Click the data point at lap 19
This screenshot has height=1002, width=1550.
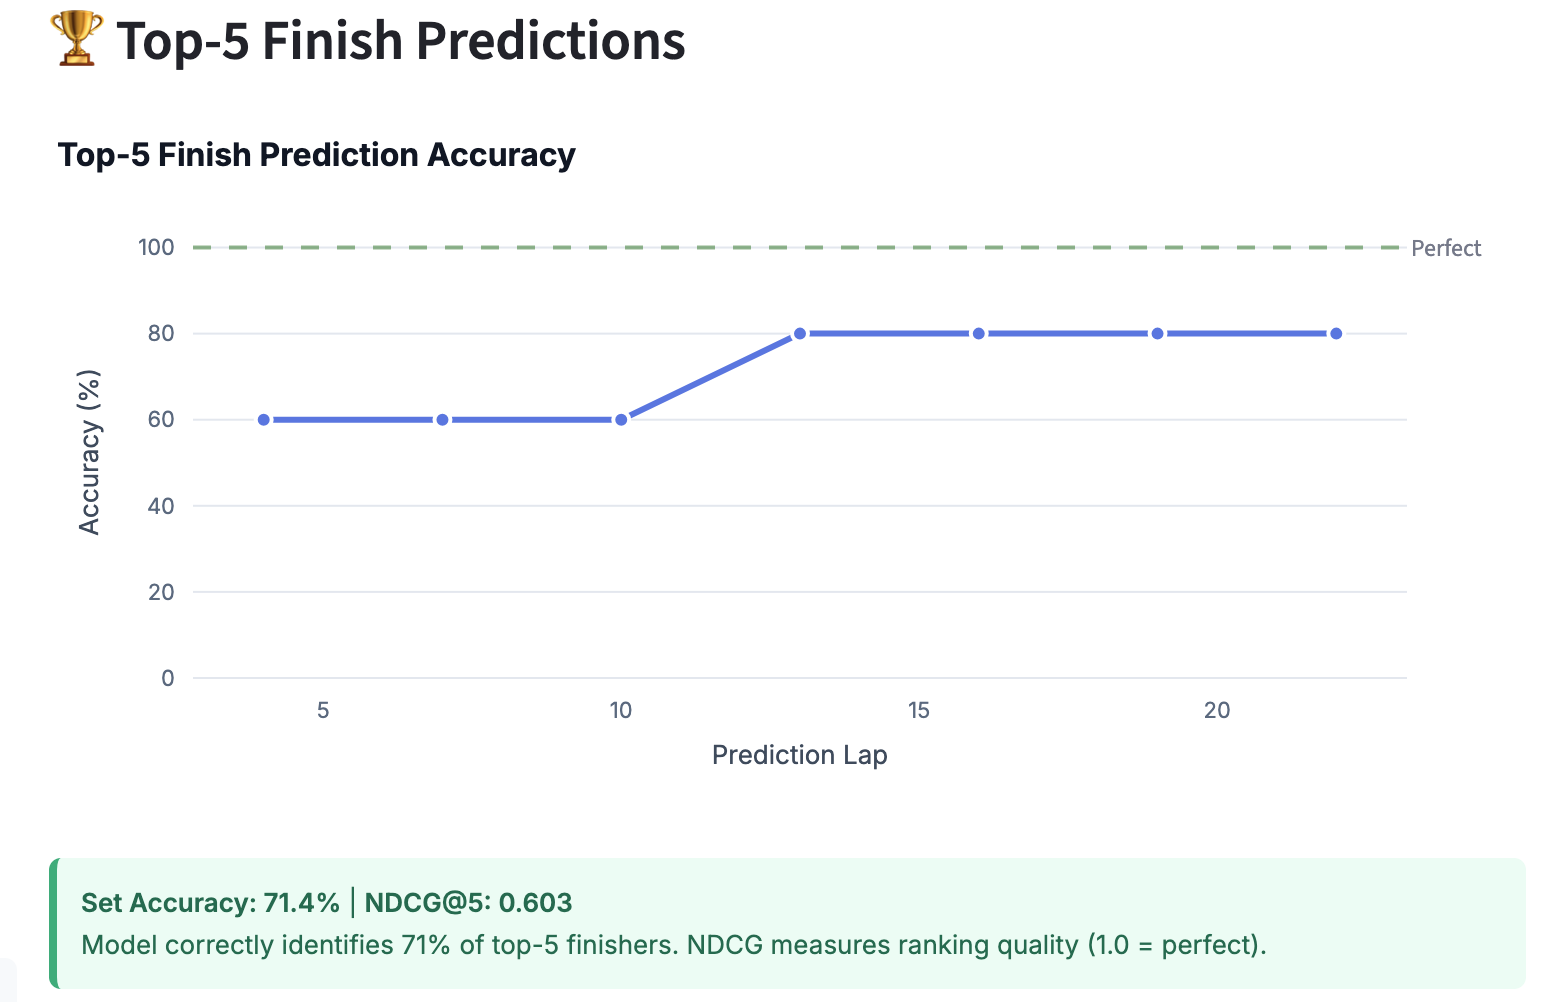(1158, 333)
